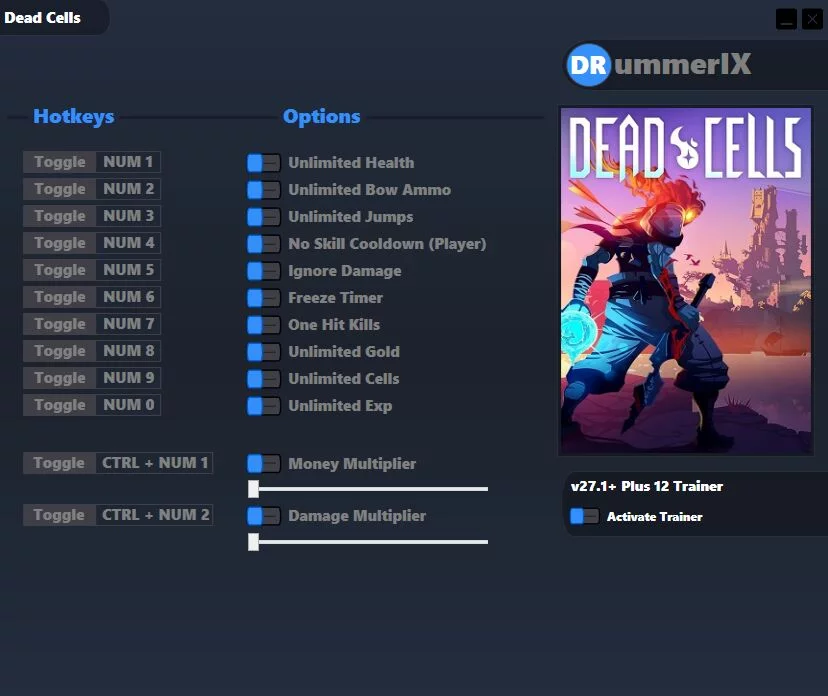Select the NUM 4 hotkey field
Viewport: 828px width, 696px height.
click(128, 243)
